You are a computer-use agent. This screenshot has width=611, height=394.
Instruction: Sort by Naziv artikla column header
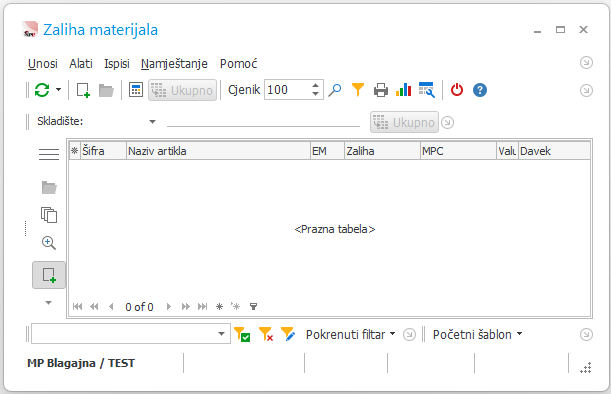click(x=218, y=151)
